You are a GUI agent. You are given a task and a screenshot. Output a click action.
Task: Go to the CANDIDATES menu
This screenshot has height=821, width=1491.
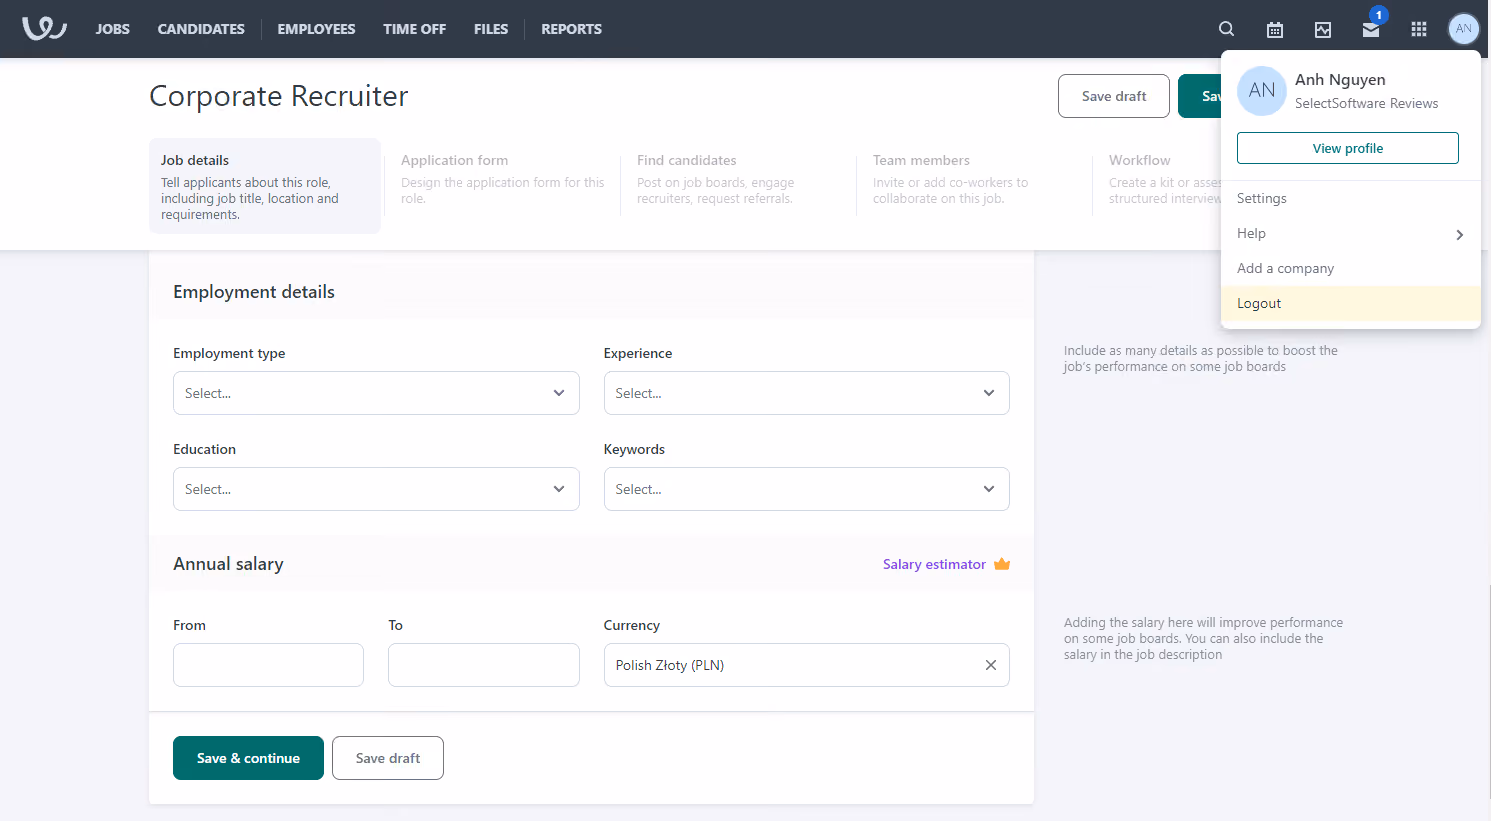(201, 29)
